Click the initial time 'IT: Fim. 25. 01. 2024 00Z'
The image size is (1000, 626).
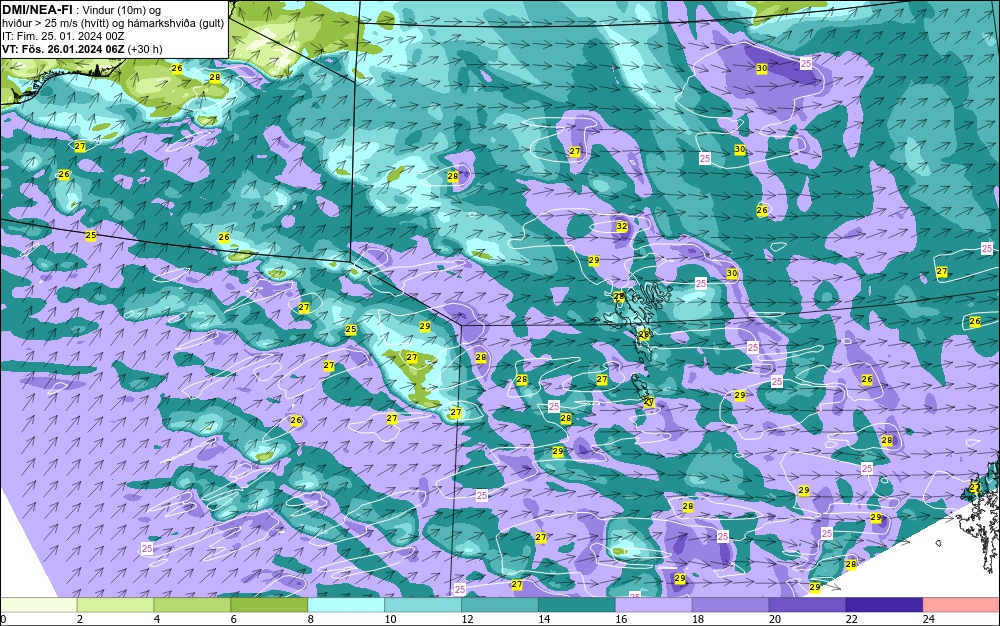coord(63,36)
